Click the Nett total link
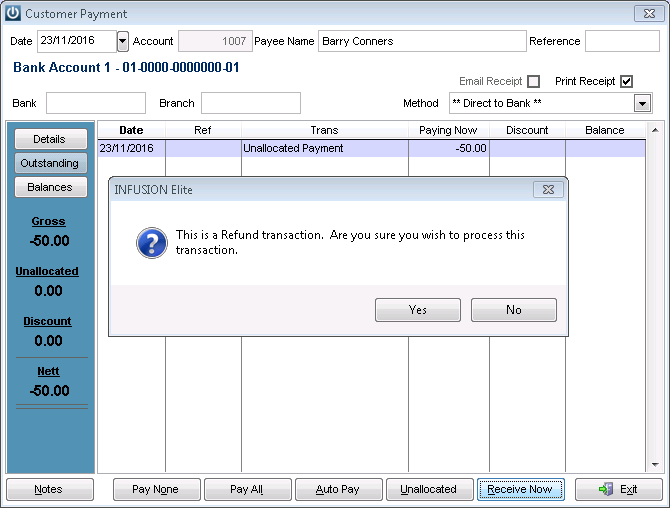This screenshot has height=508, width=670. [x=48, y=371]
